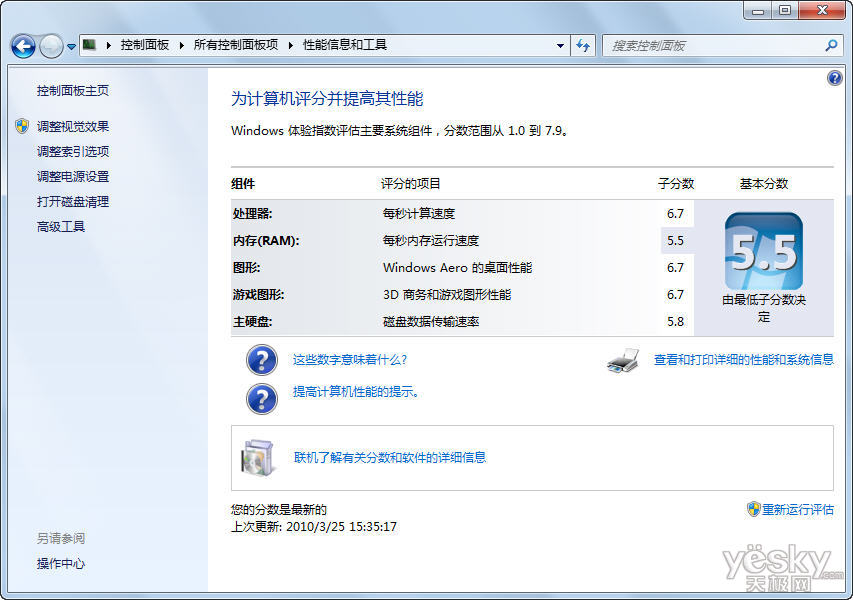This screenshot has width=853, height=600.
Task: Select the 处理器 component label
Action: pyautogui.click(x=252, y=214)
